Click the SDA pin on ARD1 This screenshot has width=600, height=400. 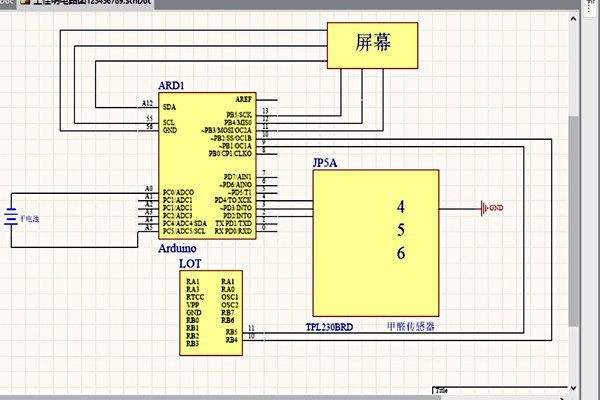point(169,106)
